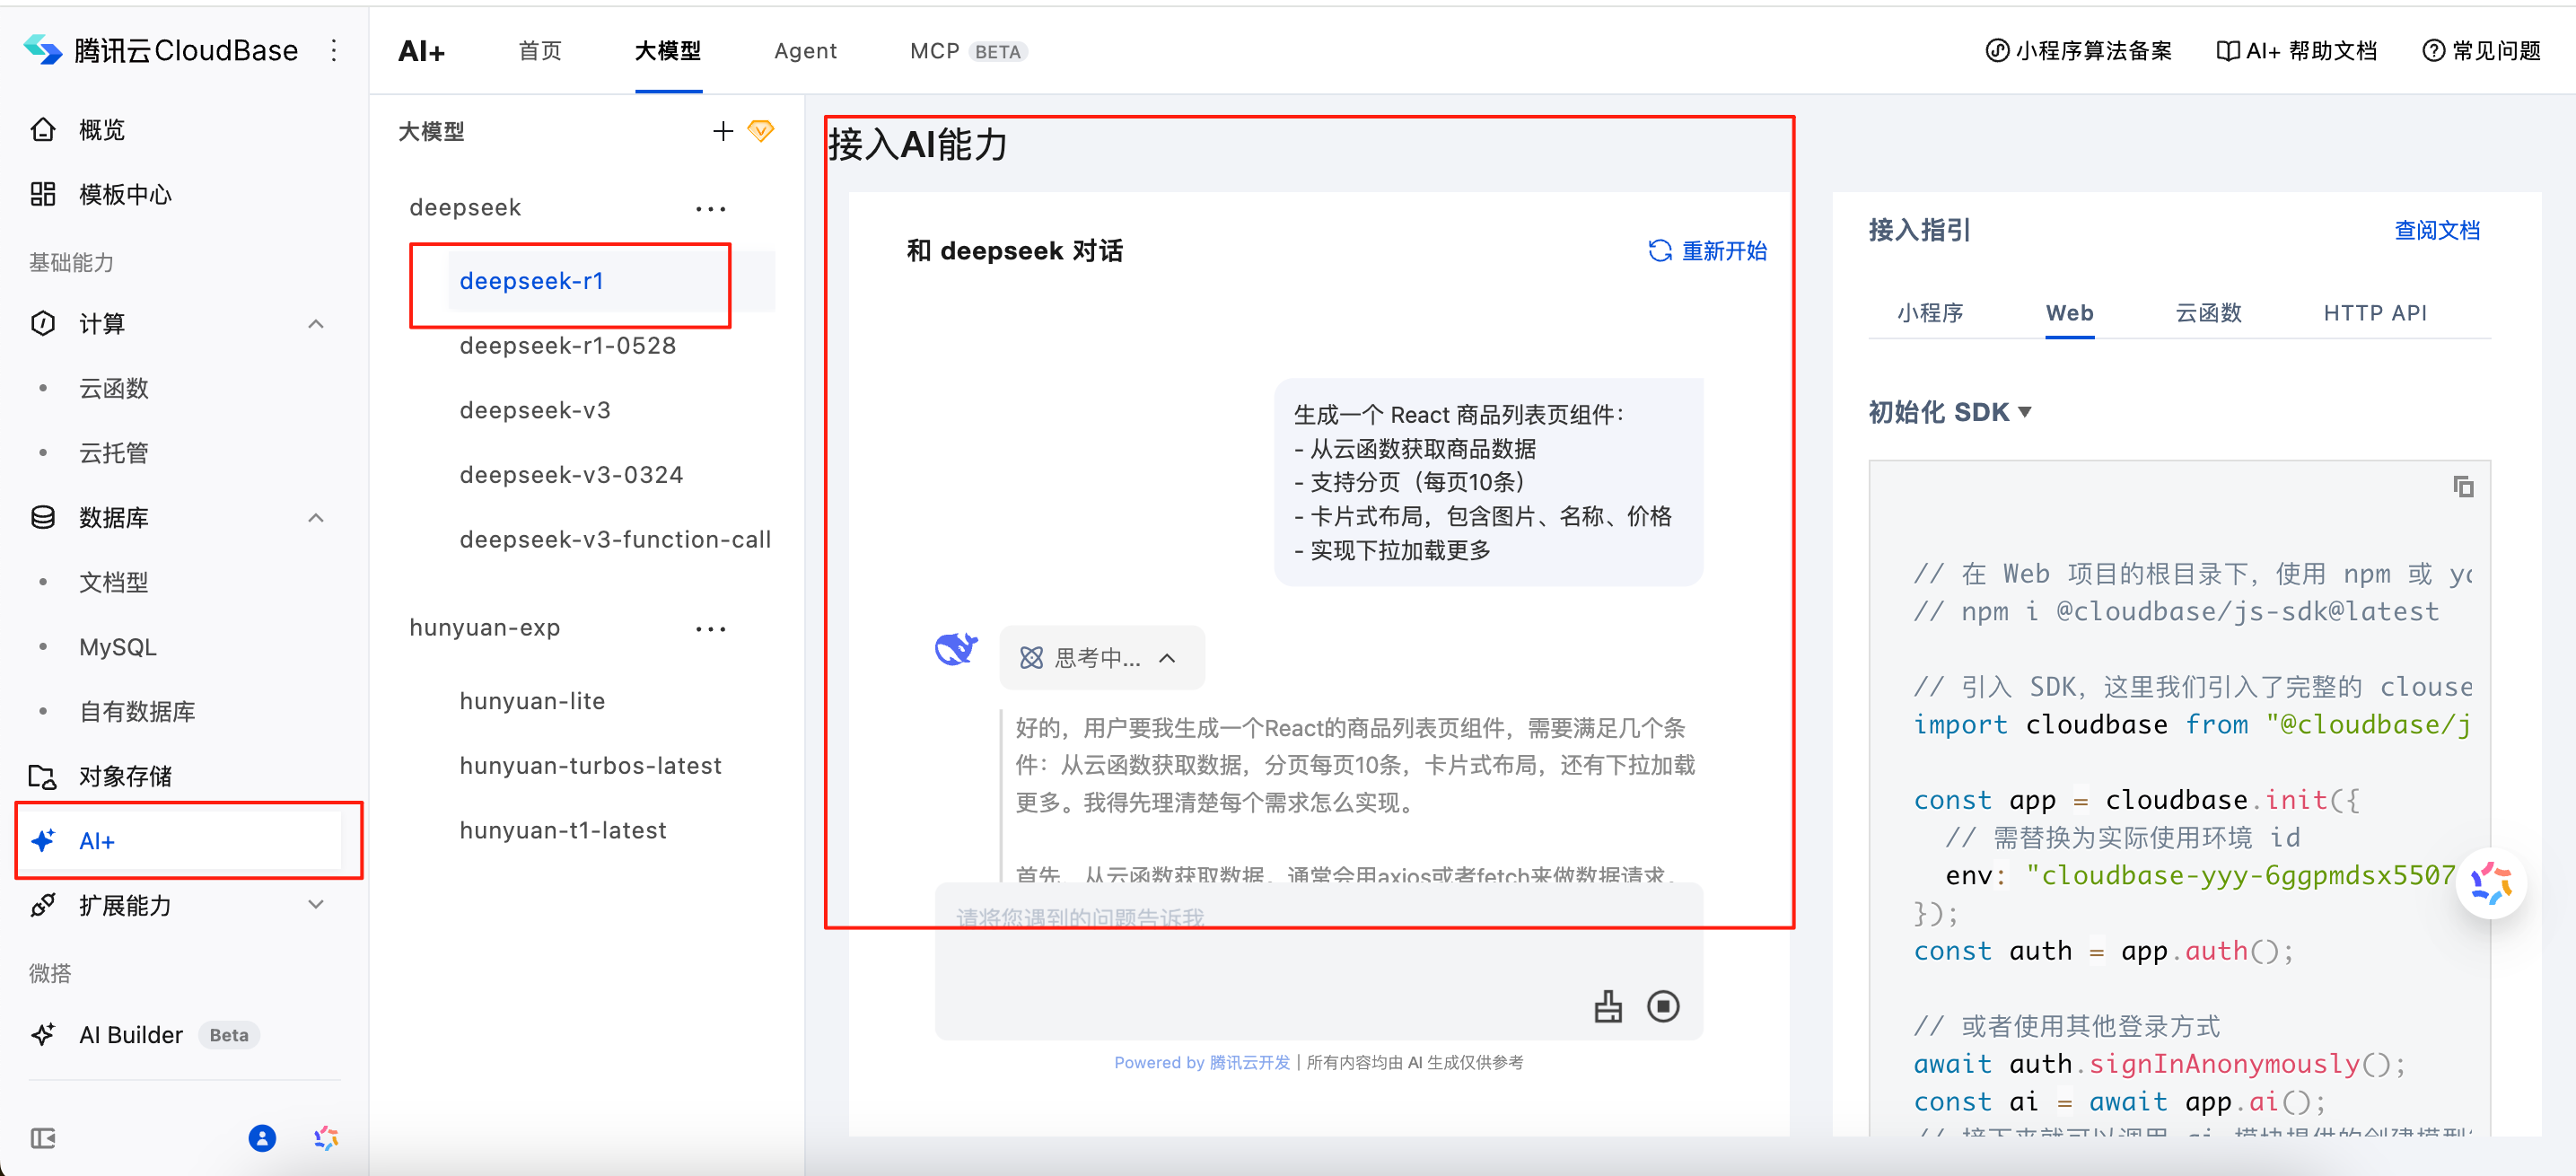This screenshot has width=2576, height=1176.
Task: Open 自有数据库 entry
Action: tap(137, 711)
